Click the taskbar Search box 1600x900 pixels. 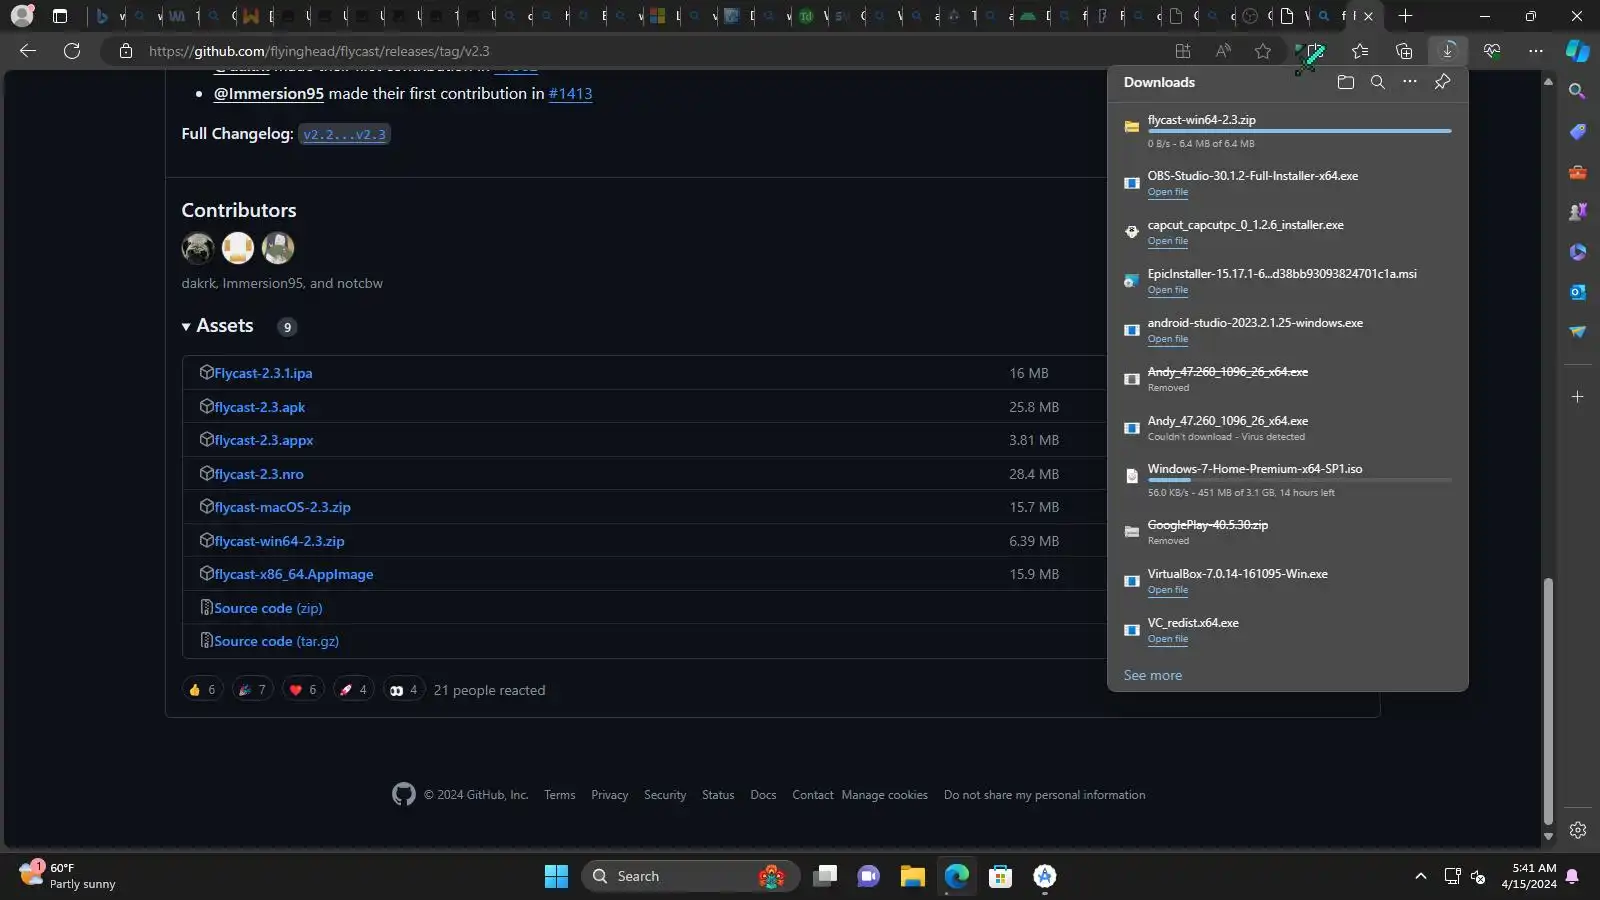click(690, 876)
